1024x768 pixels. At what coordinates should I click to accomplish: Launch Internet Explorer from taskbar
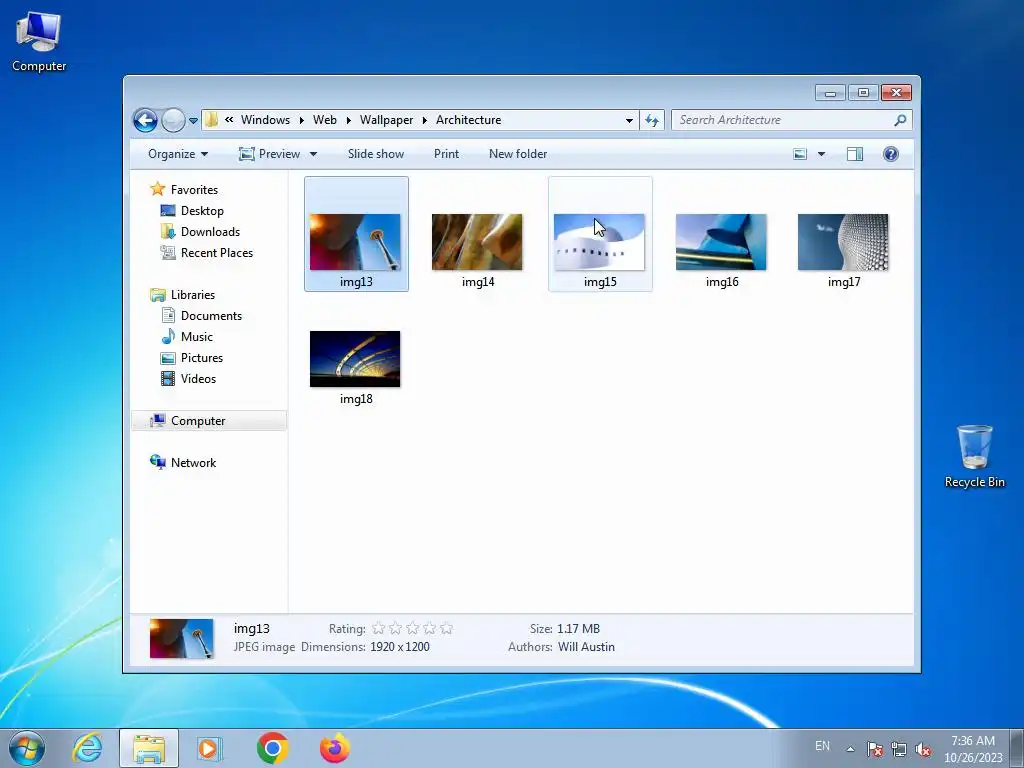coord(87,748)
